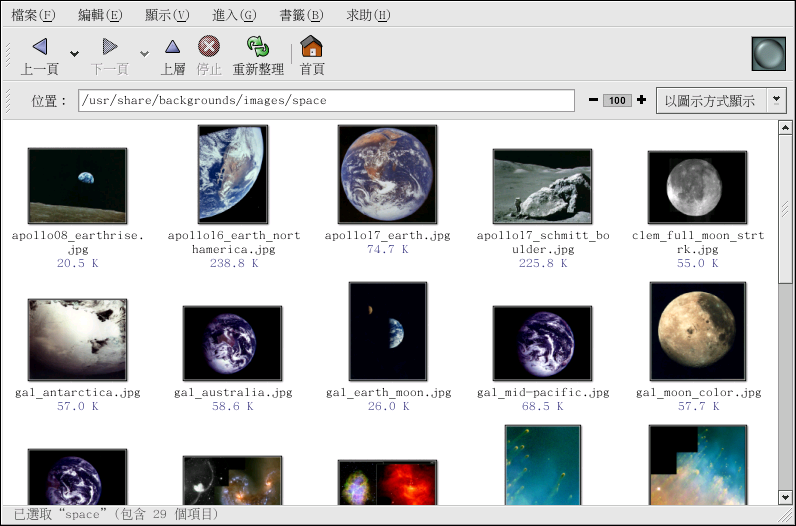Viewport: 796px width, 526px height.
Task: Open the 檔案(F) menu
Action: [x=33, y=15]
